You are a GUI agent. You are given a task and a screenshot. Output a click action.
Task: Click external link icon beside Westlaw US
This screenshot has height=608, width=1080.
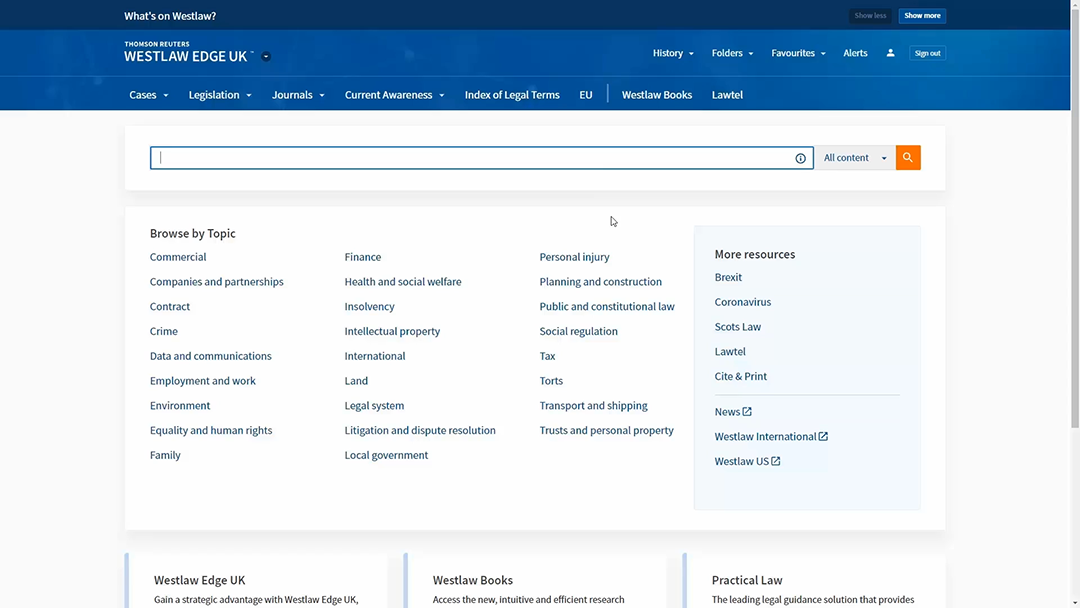coord(776,462)
